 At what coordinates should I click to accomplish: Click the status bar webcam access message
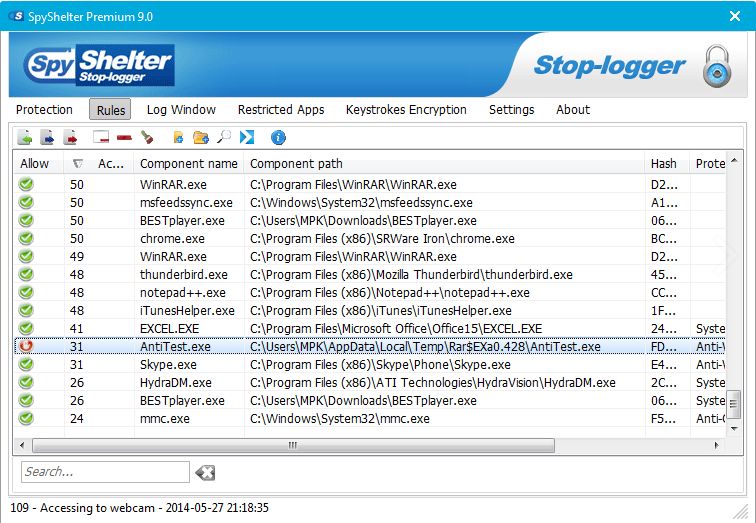click(x=139, y=508)
